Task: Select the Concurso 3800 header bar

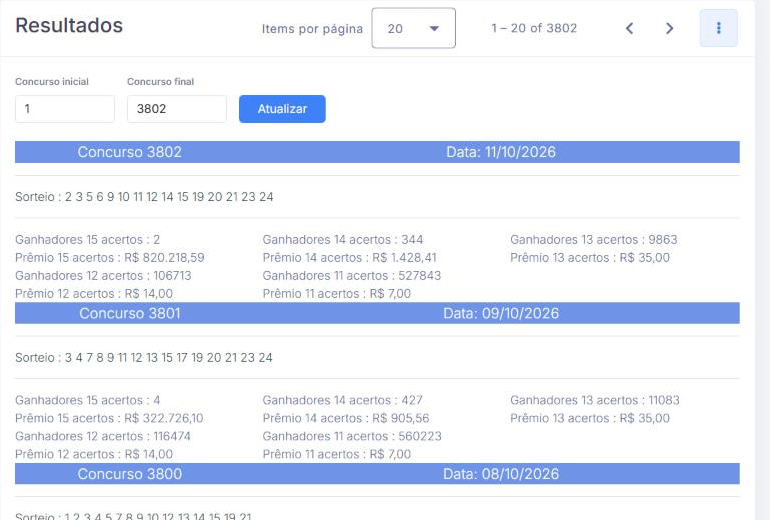Action: pyautogui.click(x=377, y=473)
